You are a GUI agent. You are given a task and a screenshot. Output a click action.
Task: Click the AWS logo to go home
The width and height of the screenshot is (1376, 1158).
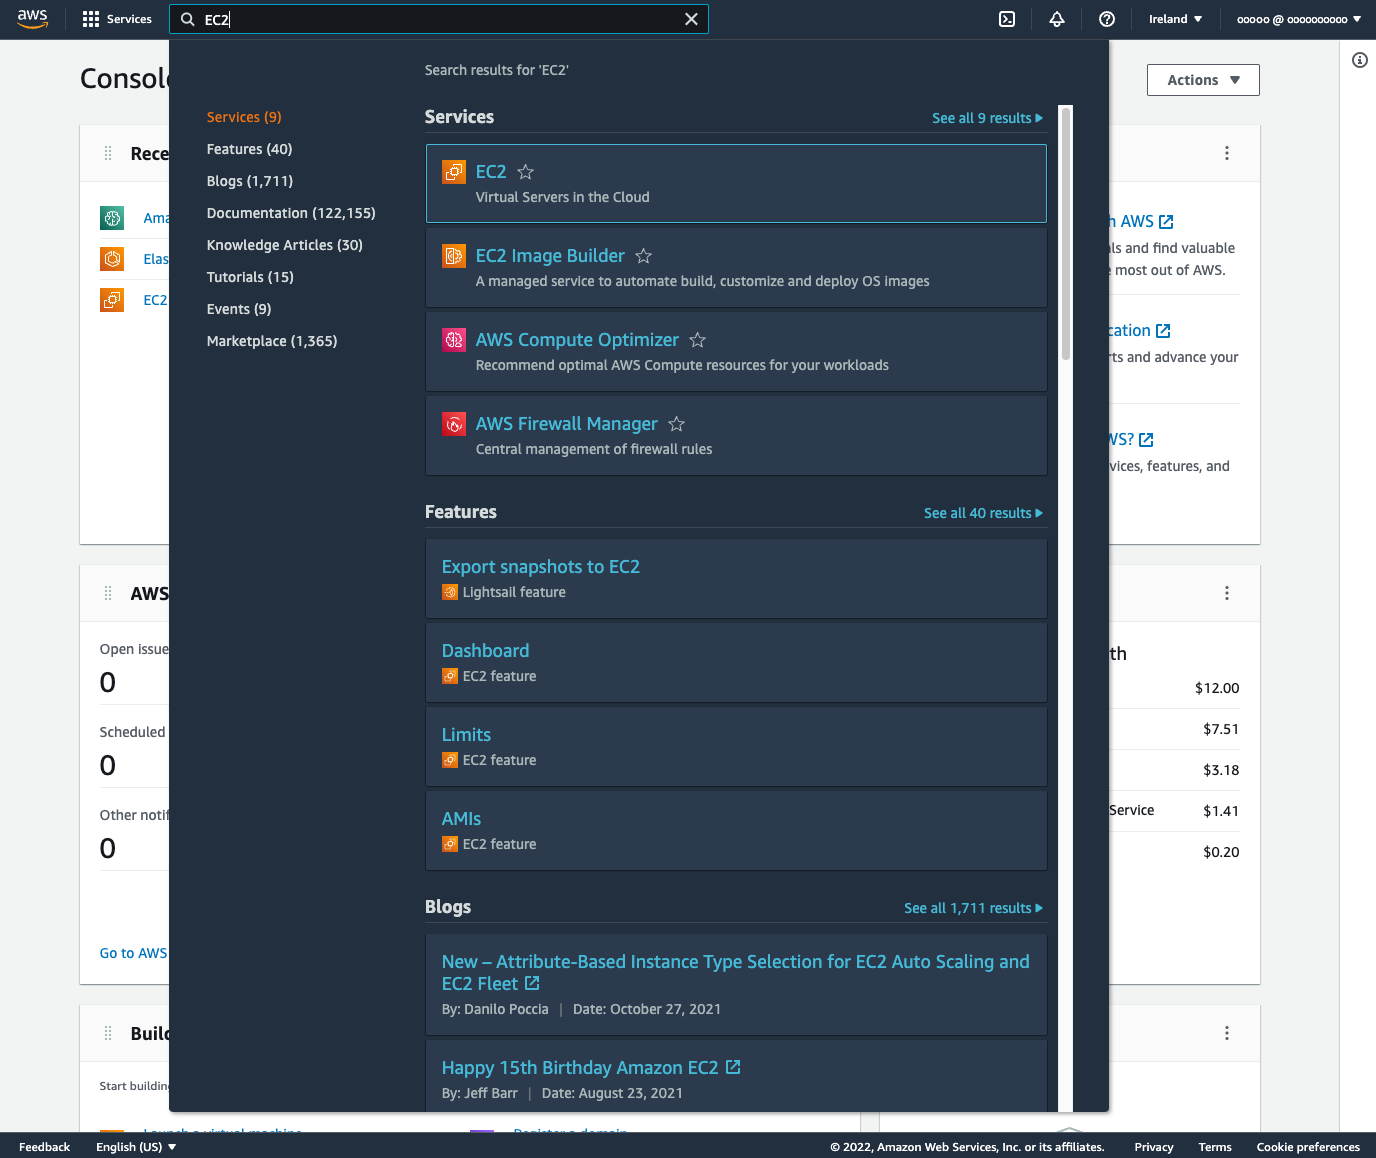click(x=33, y=18)
